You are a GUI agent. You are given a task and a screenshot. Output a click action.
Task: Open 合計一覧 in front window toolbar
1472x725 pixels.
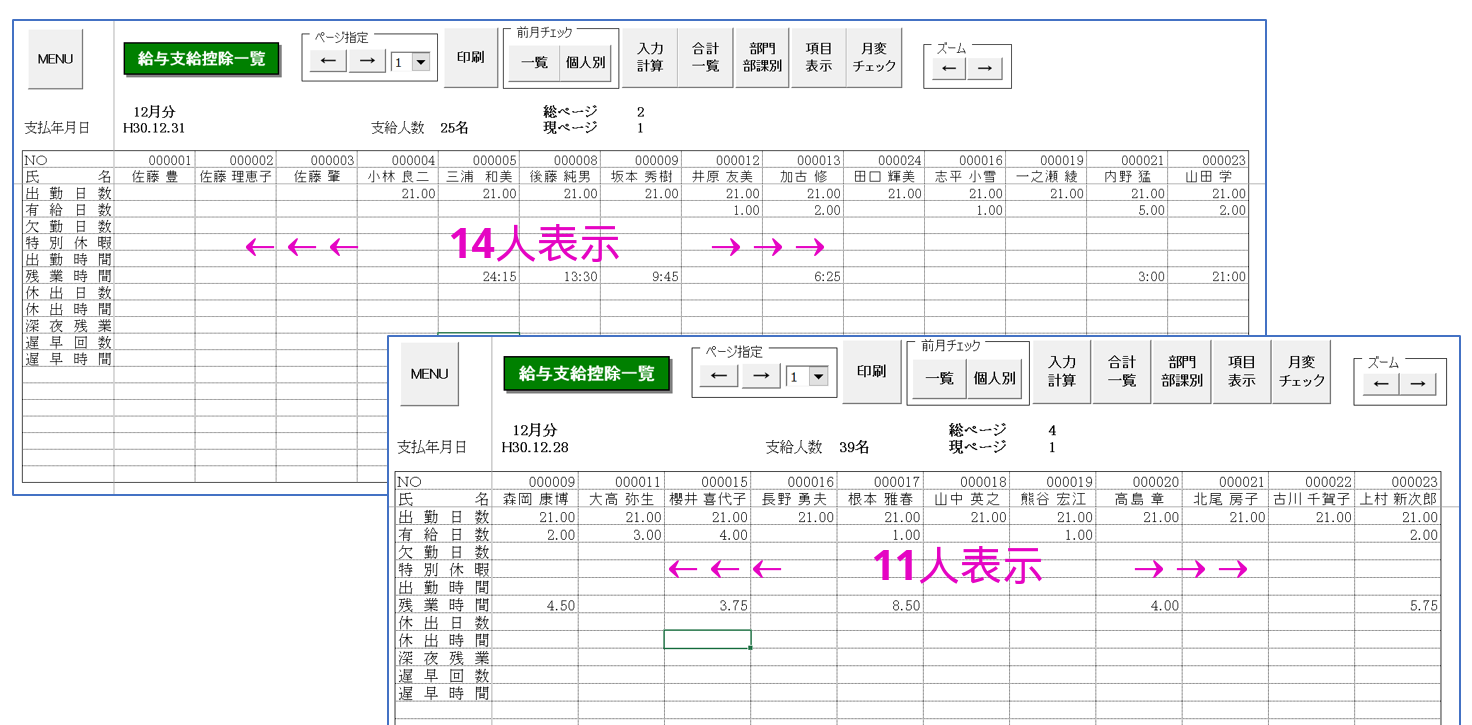pyautogui.click(x=1122, y=372)
